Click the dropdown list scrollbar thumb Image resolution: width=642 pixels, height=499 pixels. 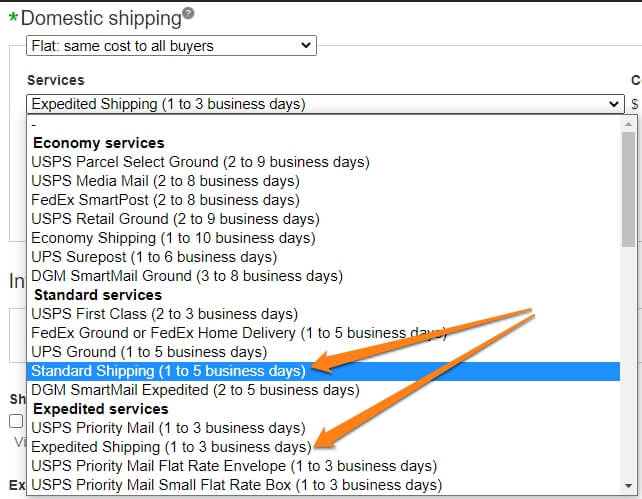click(628, 190)
